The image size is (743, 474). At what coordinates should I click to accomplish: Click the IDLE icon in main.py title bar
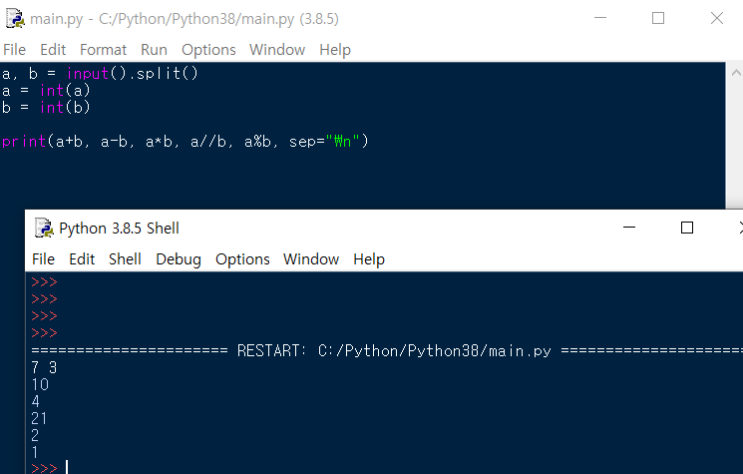coord(15,19)
